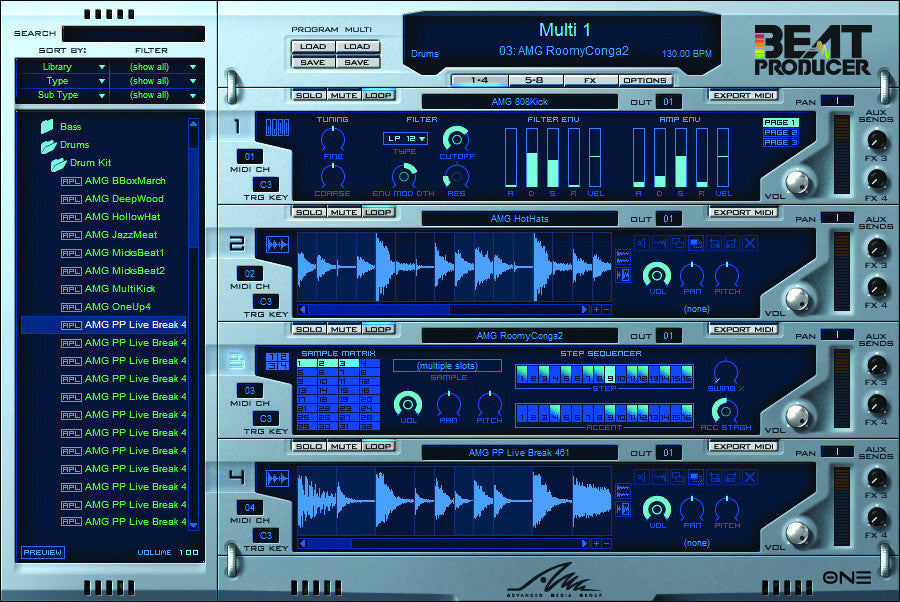Mute slot 2 AMG HotHats
Image resolution: width=900 pixels, height=602 pixels.
tap(344, 212)
